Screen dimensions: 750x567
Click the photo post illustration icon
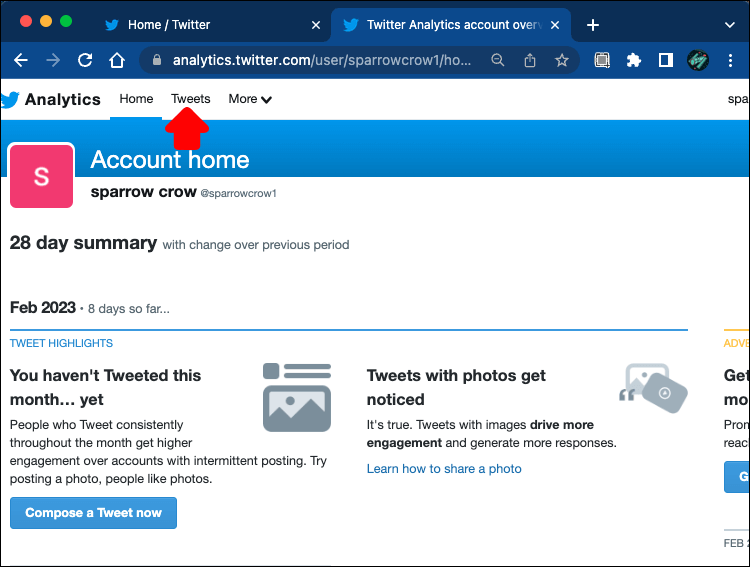(x=297, y=397)
